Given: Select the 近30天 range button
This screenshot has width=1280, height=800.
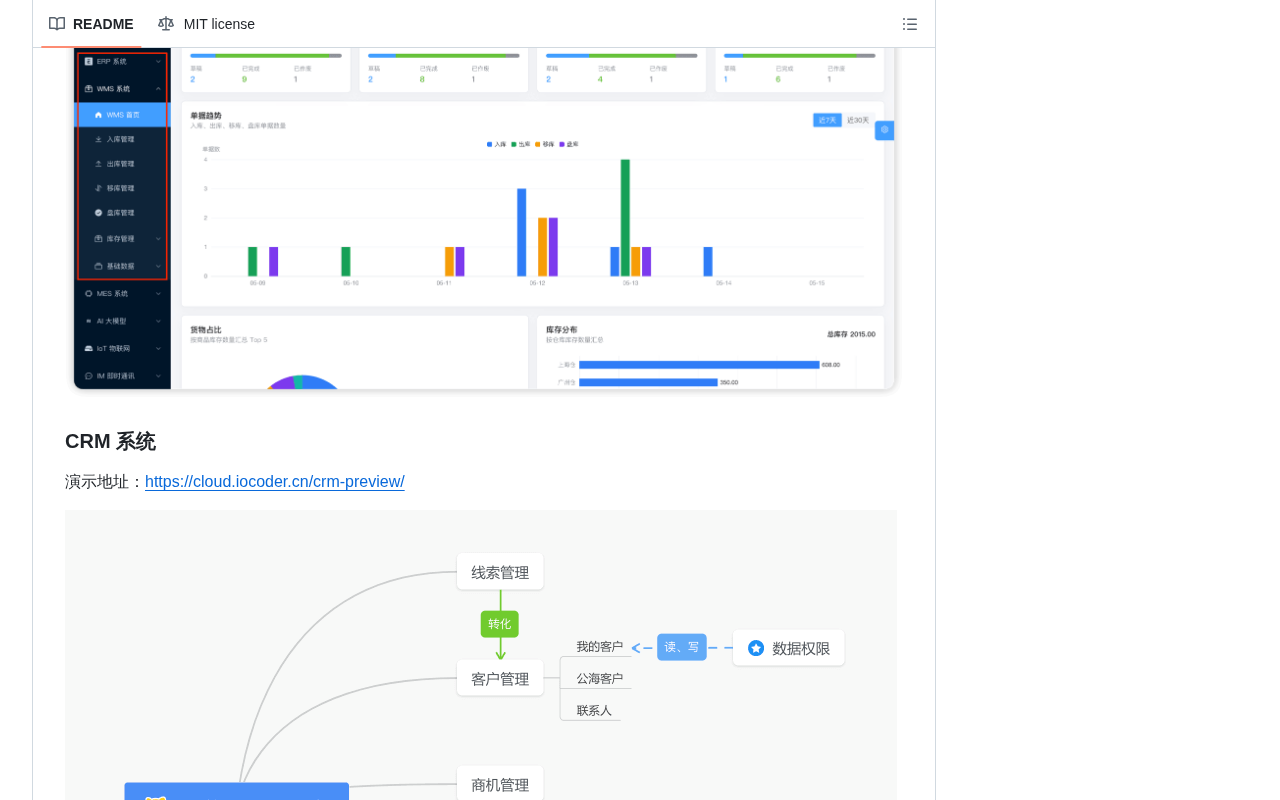Looking at the screenshot, I should click(858, 120).
